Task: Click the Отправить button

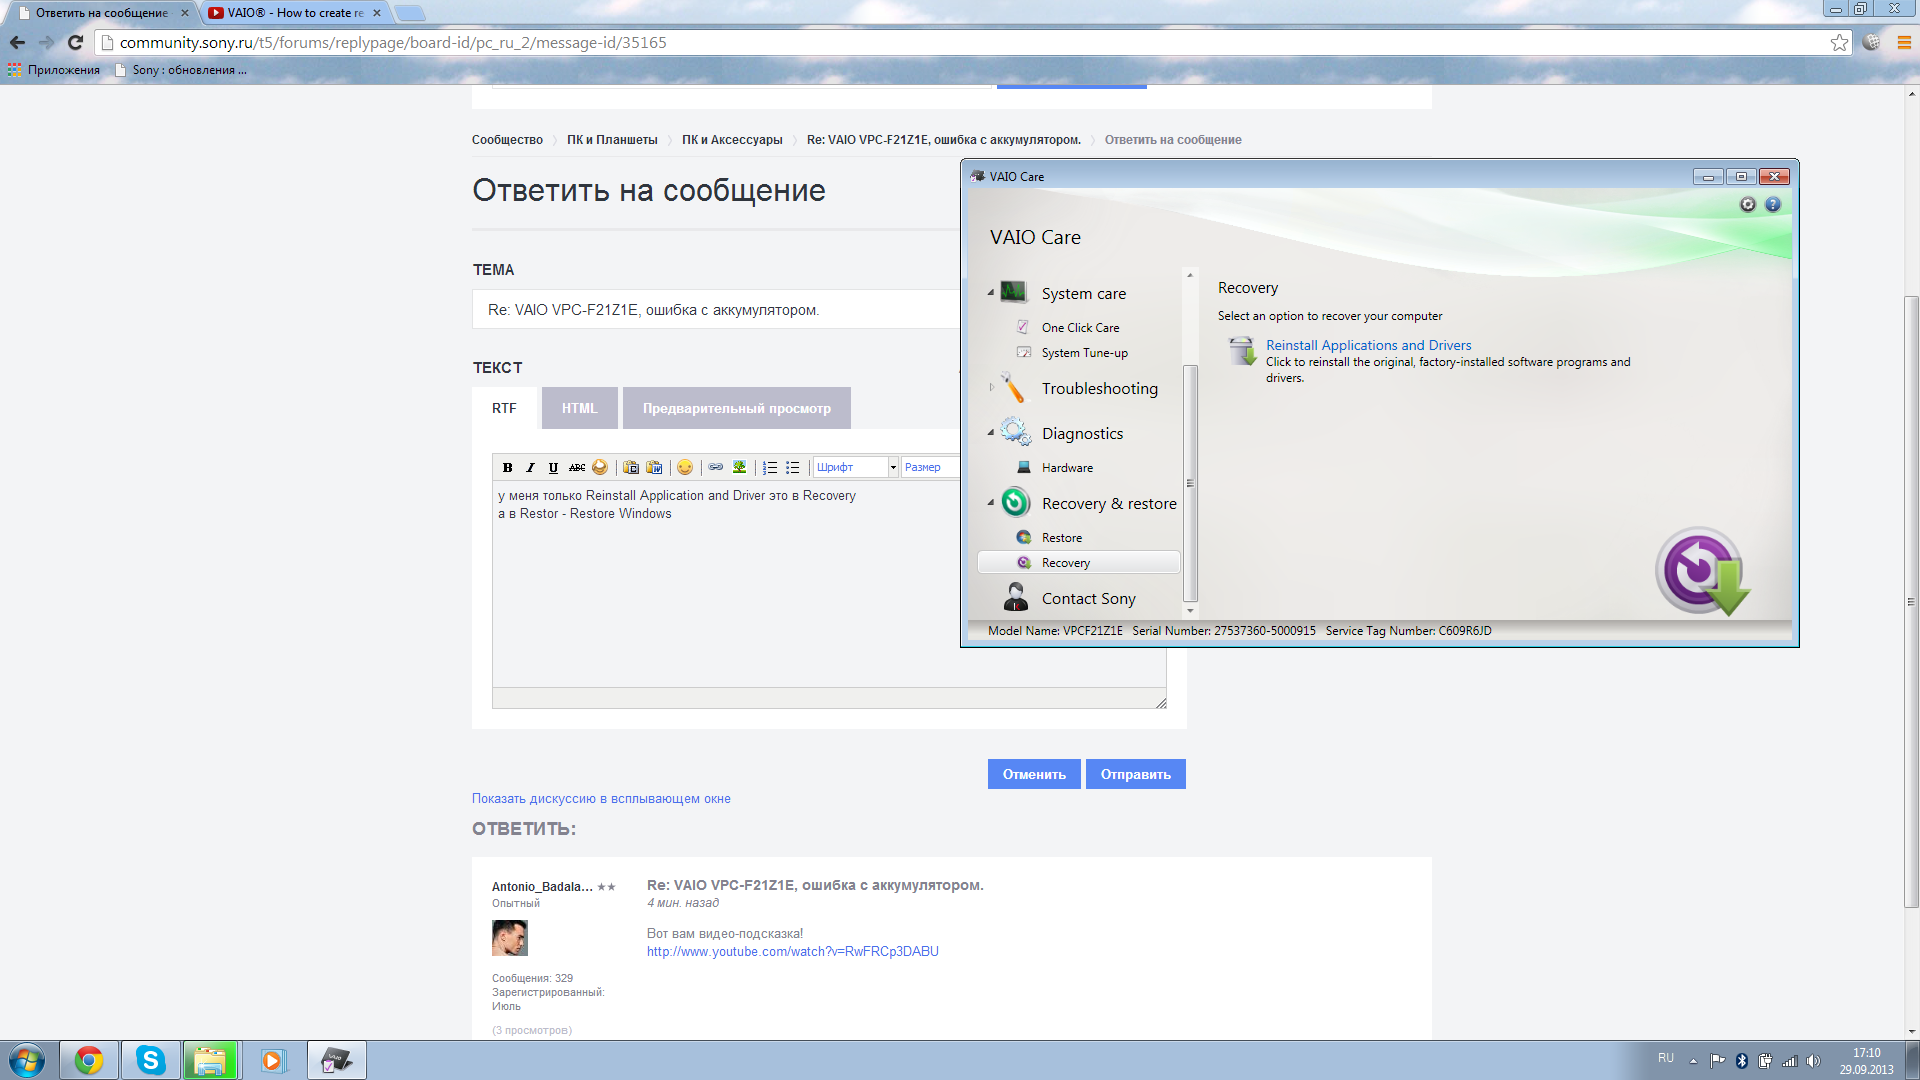Action: click(x=1136, y=774)
